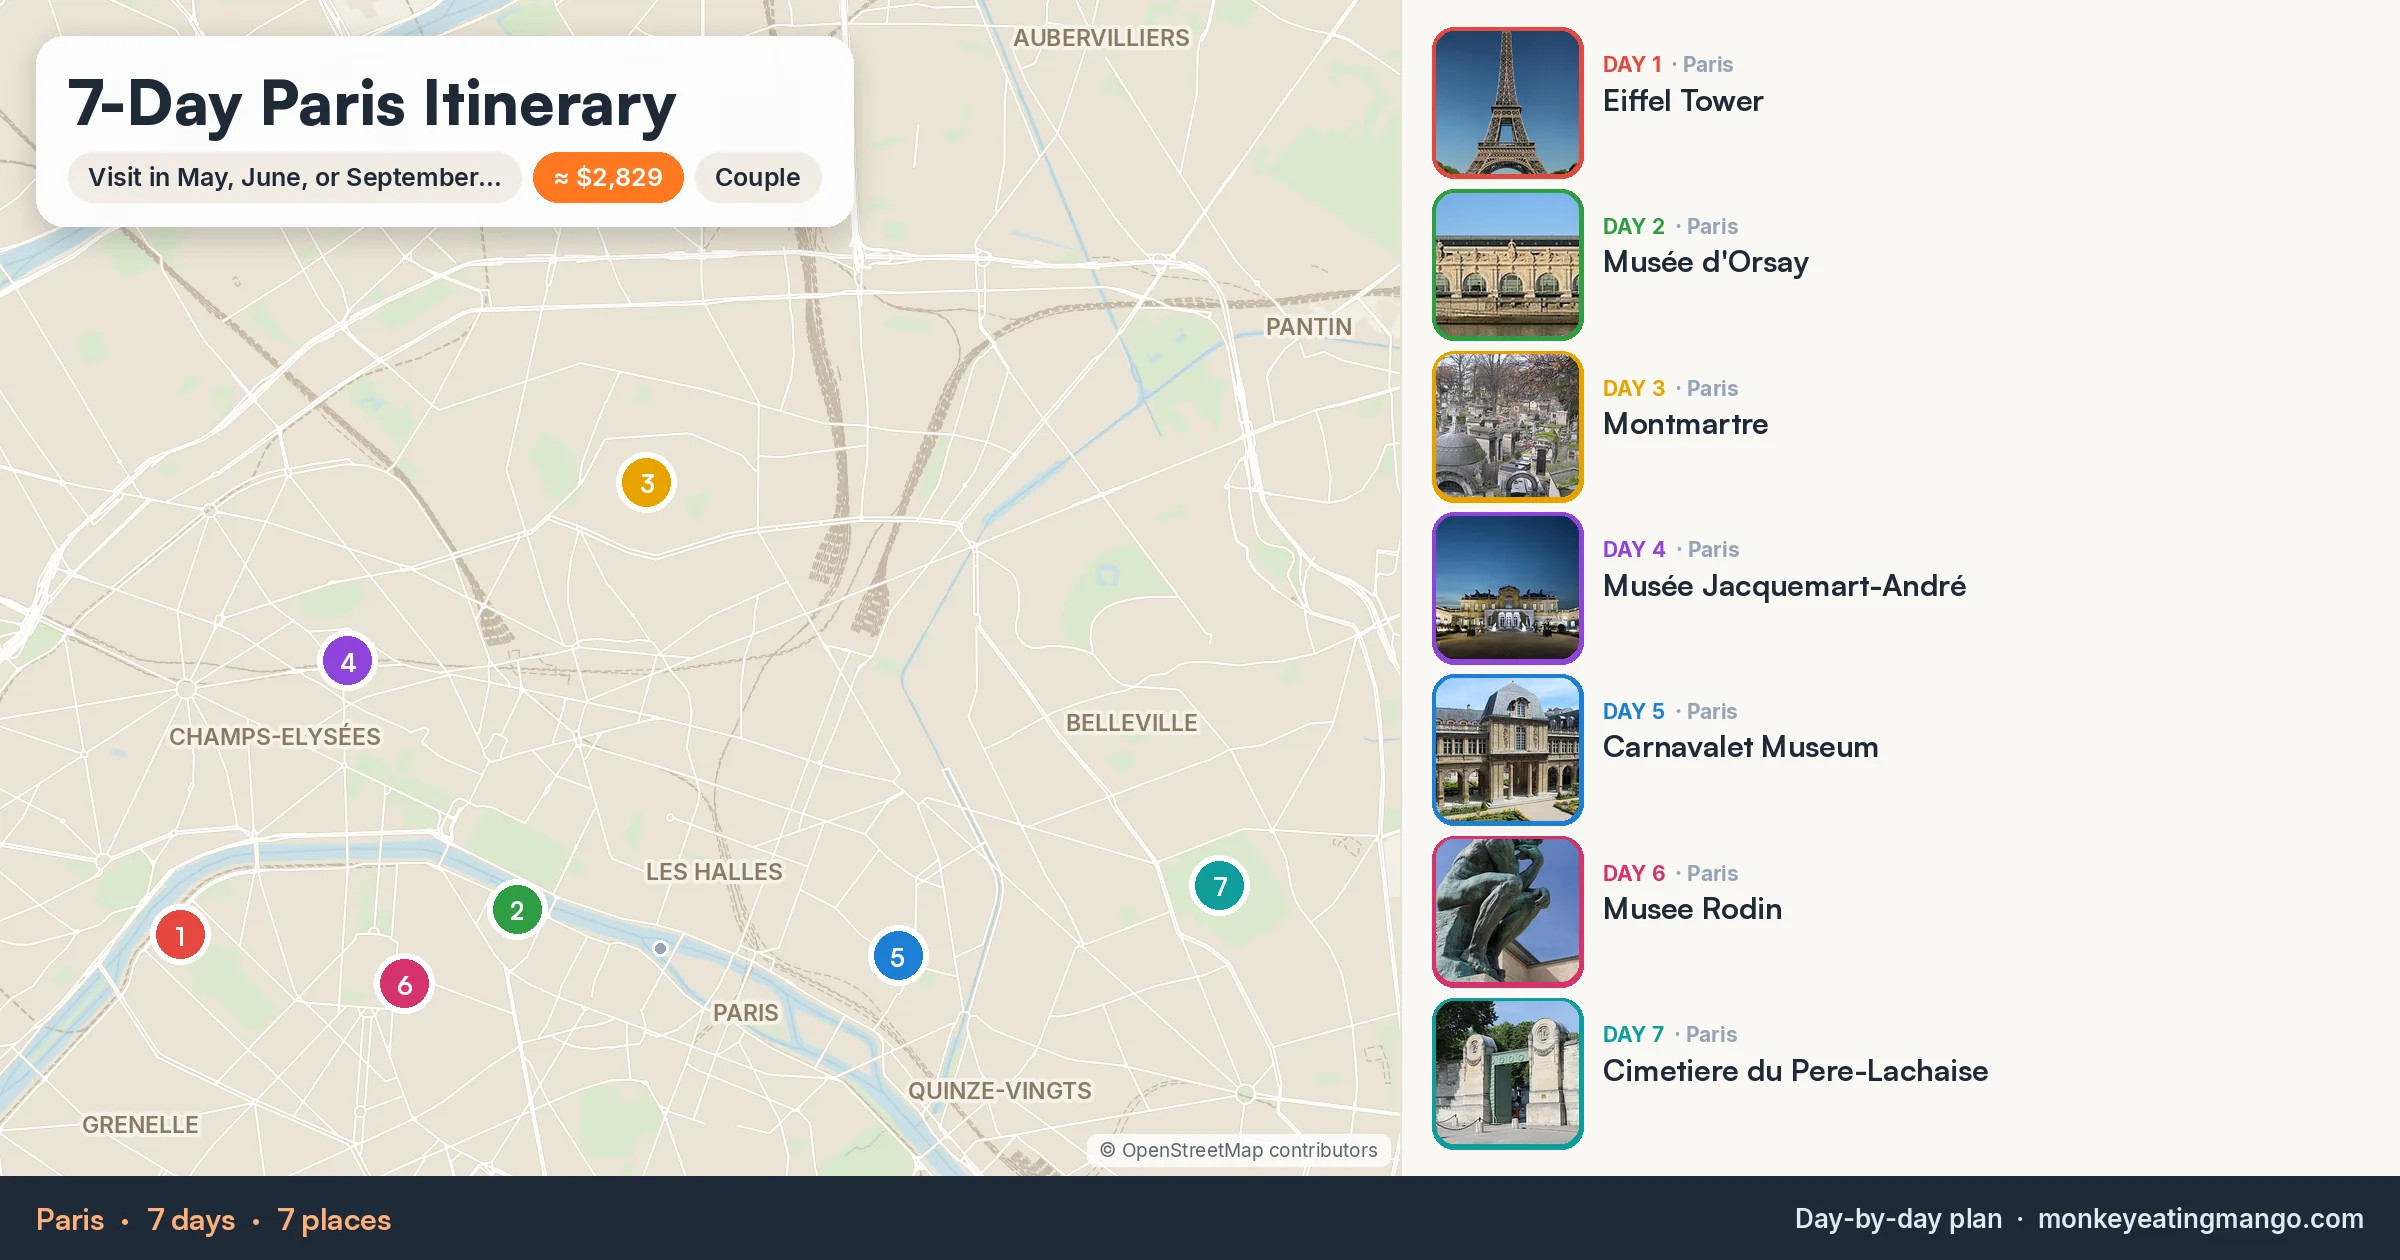Select teal map marker 7
This screenshot has width=2400, height=1260.
pos(1219,885)
